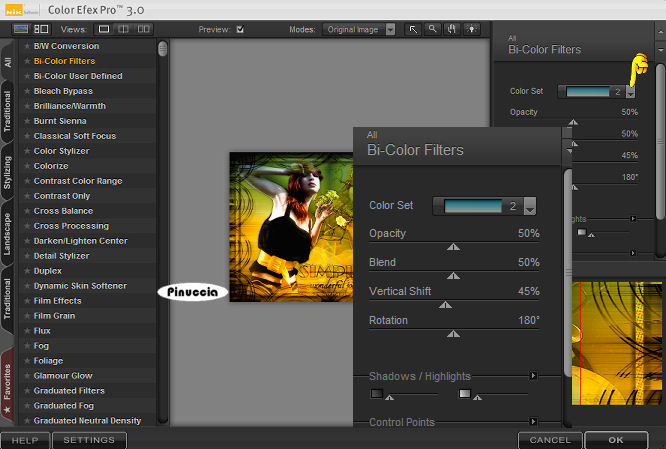Click Opacity slider handle in the enlarged panel
Viewport: 666px width, 449px height.
tap(453, 247)
